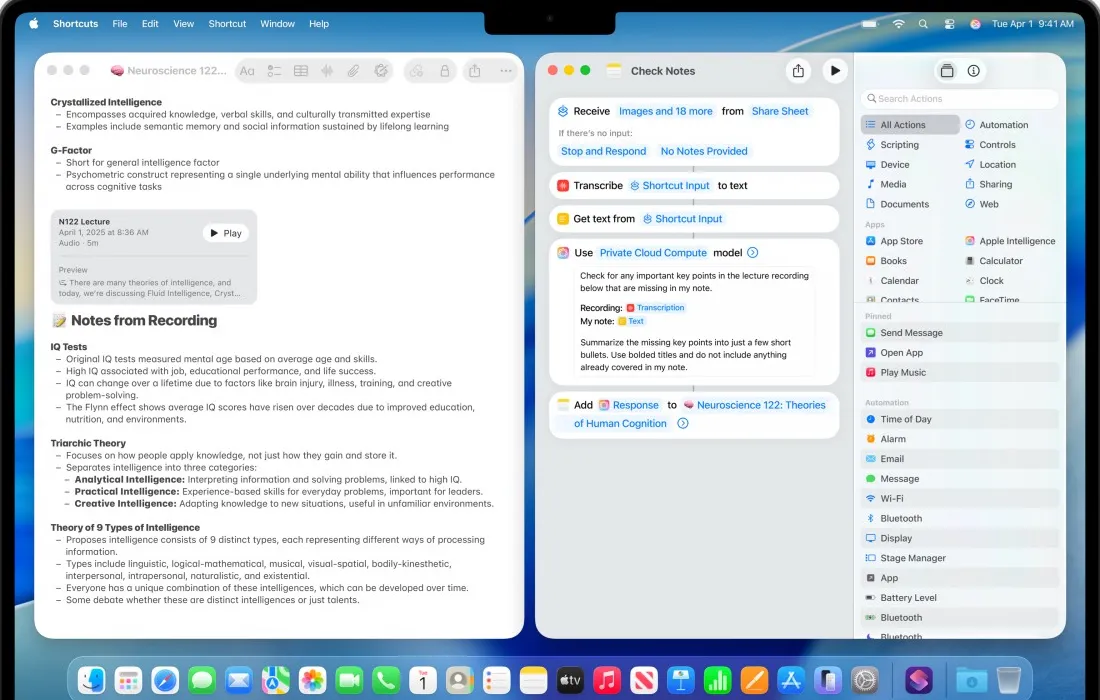Play the N122 Lecture audio recording
Image resolution: width=1100 pixels, height=700 pixels.
[225, 233]
